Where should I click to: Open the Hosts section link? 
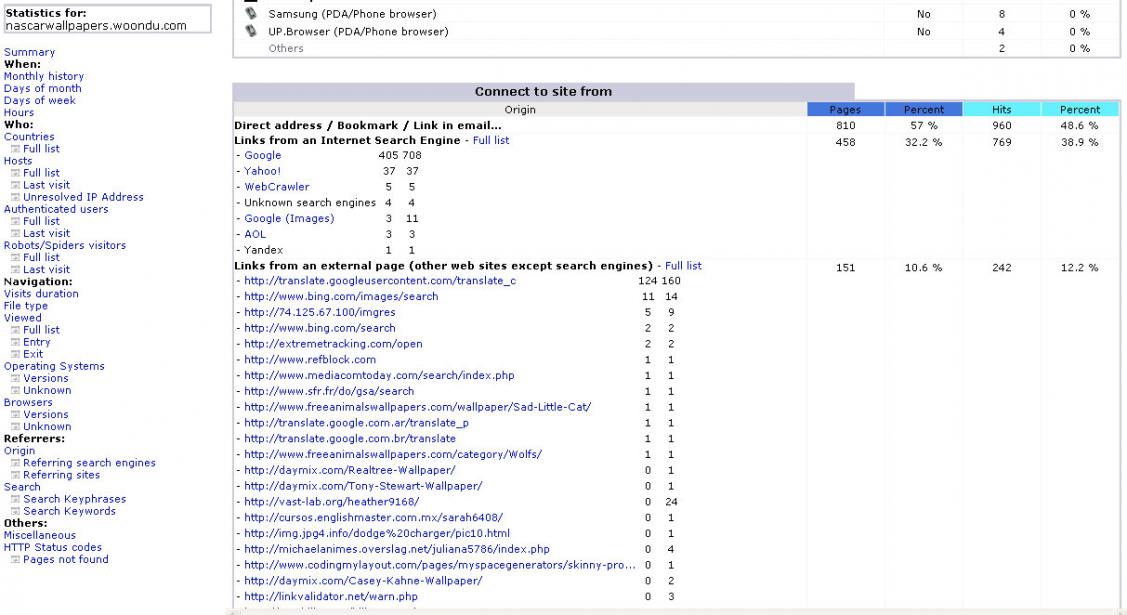point(18,161)
